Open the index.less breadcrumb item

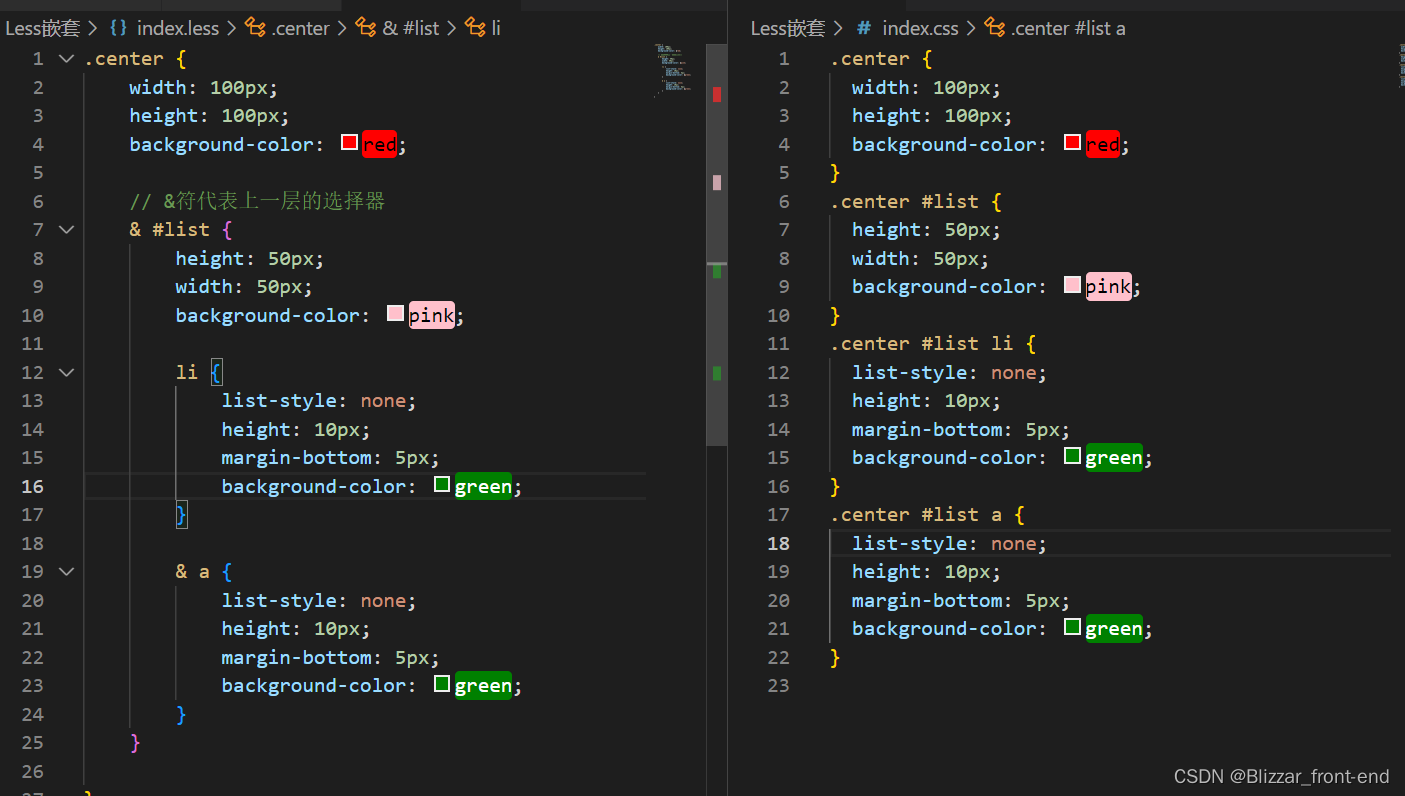[178, 28]
